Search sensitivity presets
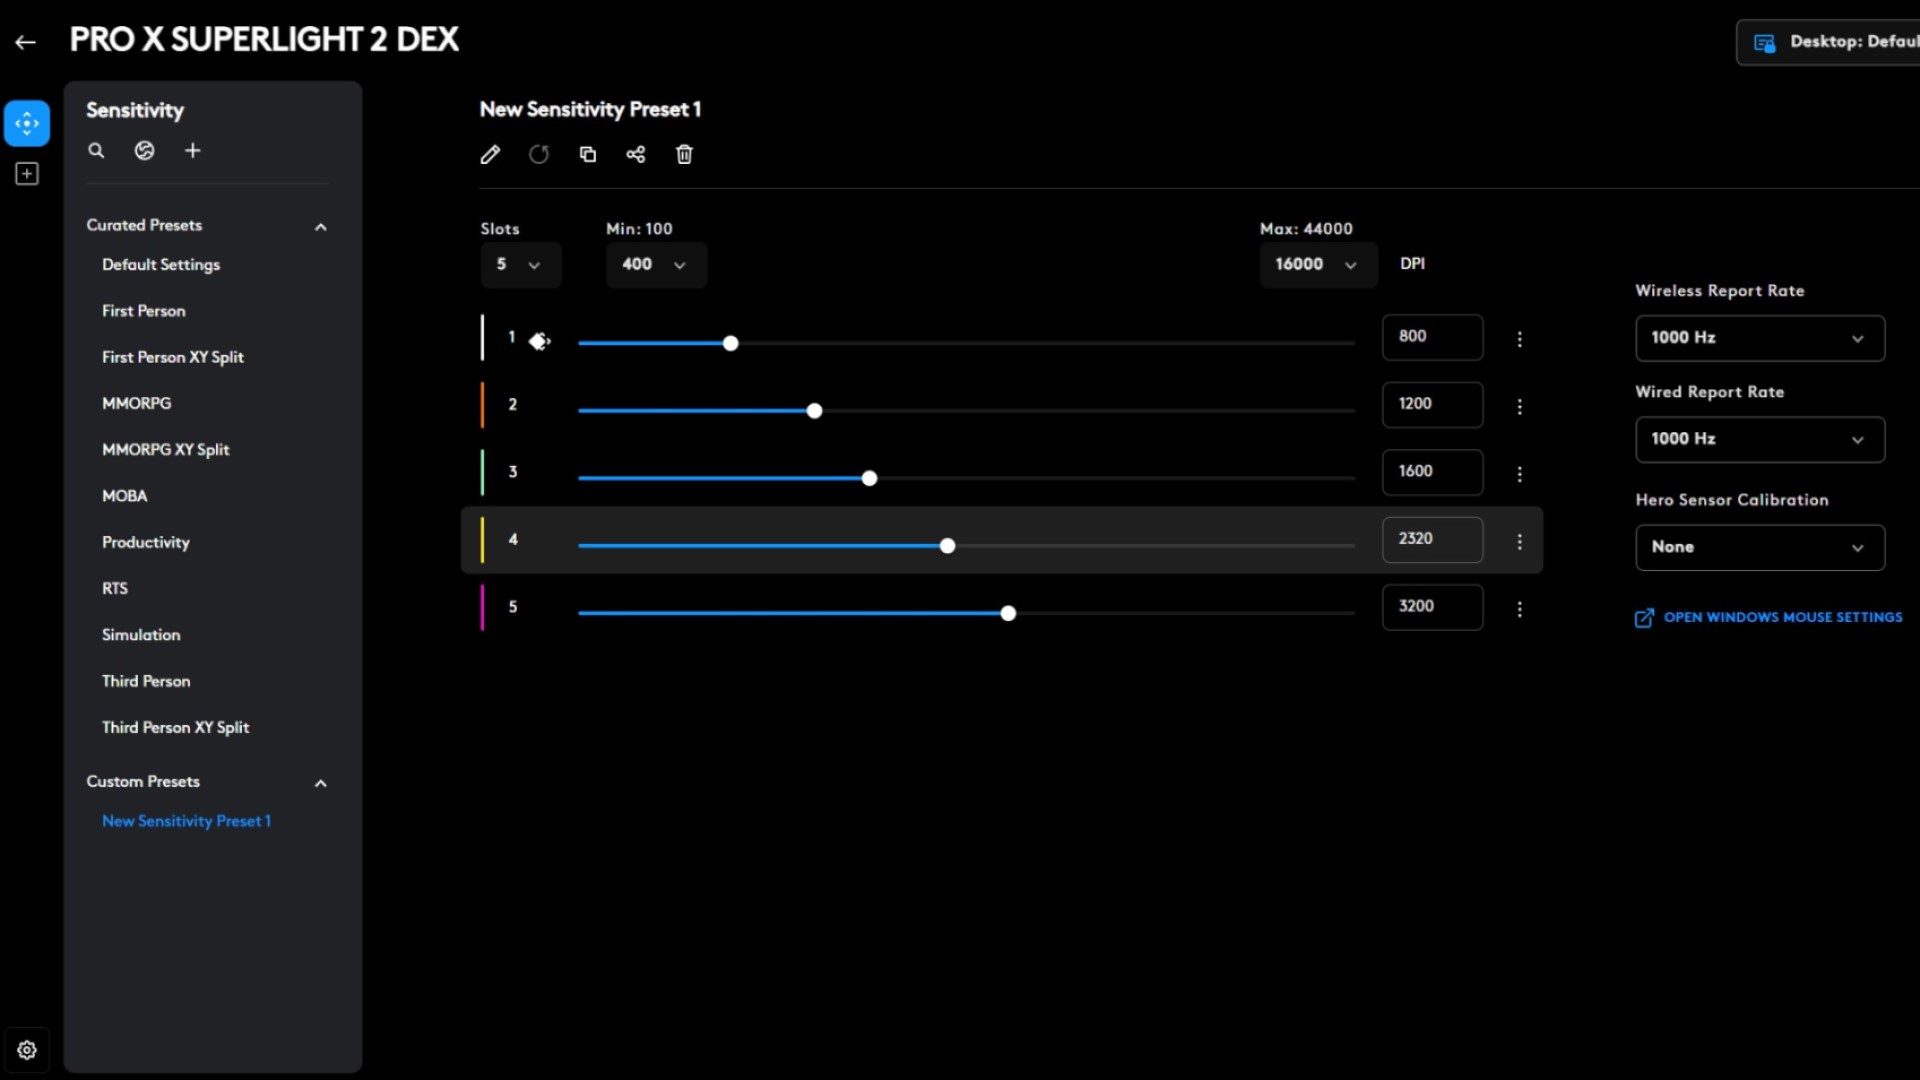 (x=96, y=150)
